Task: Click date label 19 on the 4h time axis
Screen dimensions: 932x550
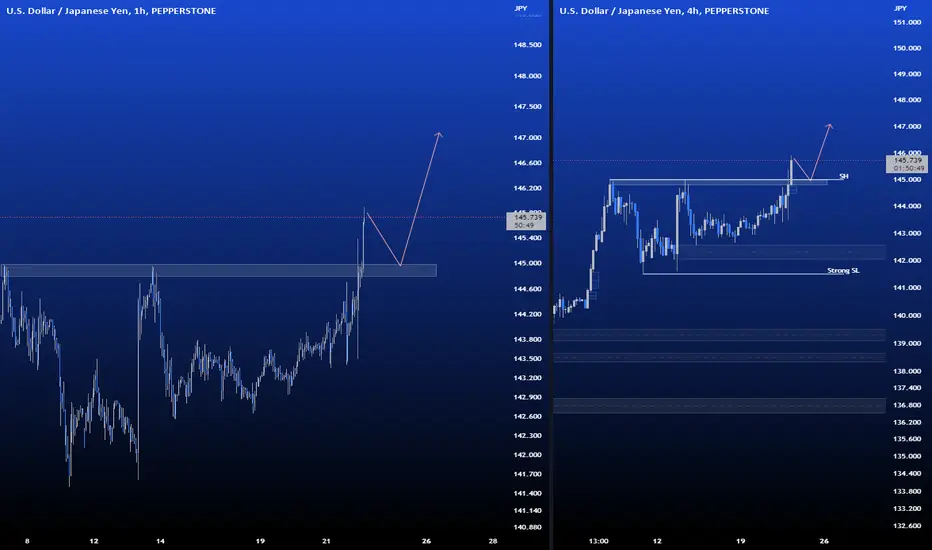Action: click(x=740, y=541)
